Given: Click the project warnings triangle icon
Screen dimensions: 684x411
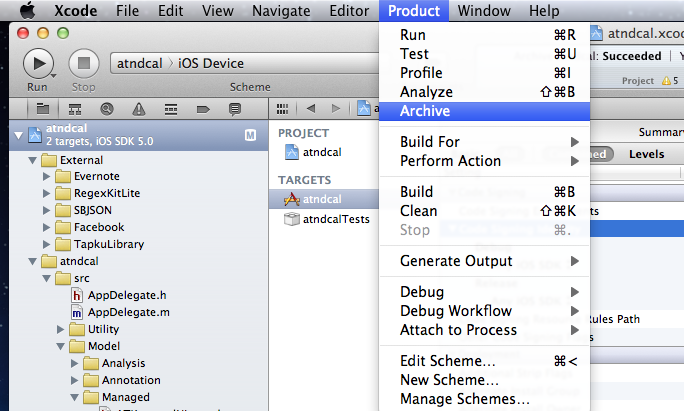Looking at the screenshot, I should pyautogui.click(x=666, y=81).
